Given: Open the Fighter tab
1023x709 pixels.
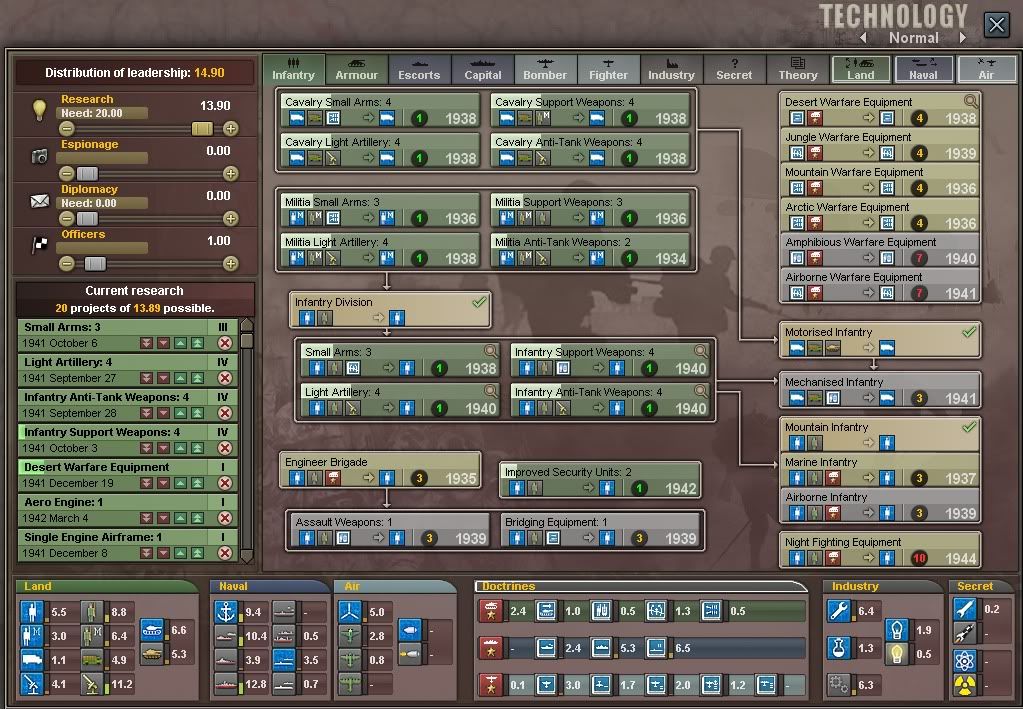Looking at the screenshot, I should pos(608,69).
